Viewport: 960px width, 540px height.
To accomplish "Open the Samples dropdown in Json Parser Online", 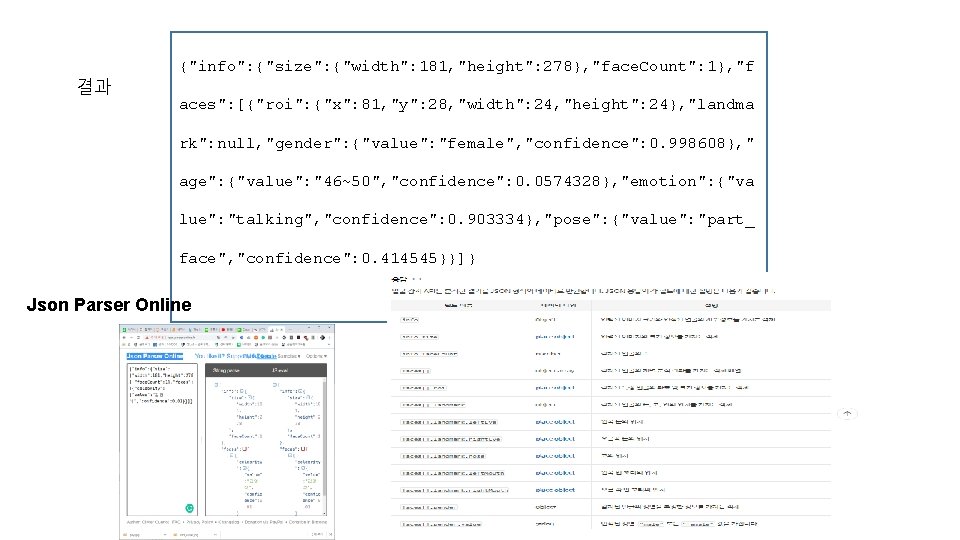I will 289,356.
